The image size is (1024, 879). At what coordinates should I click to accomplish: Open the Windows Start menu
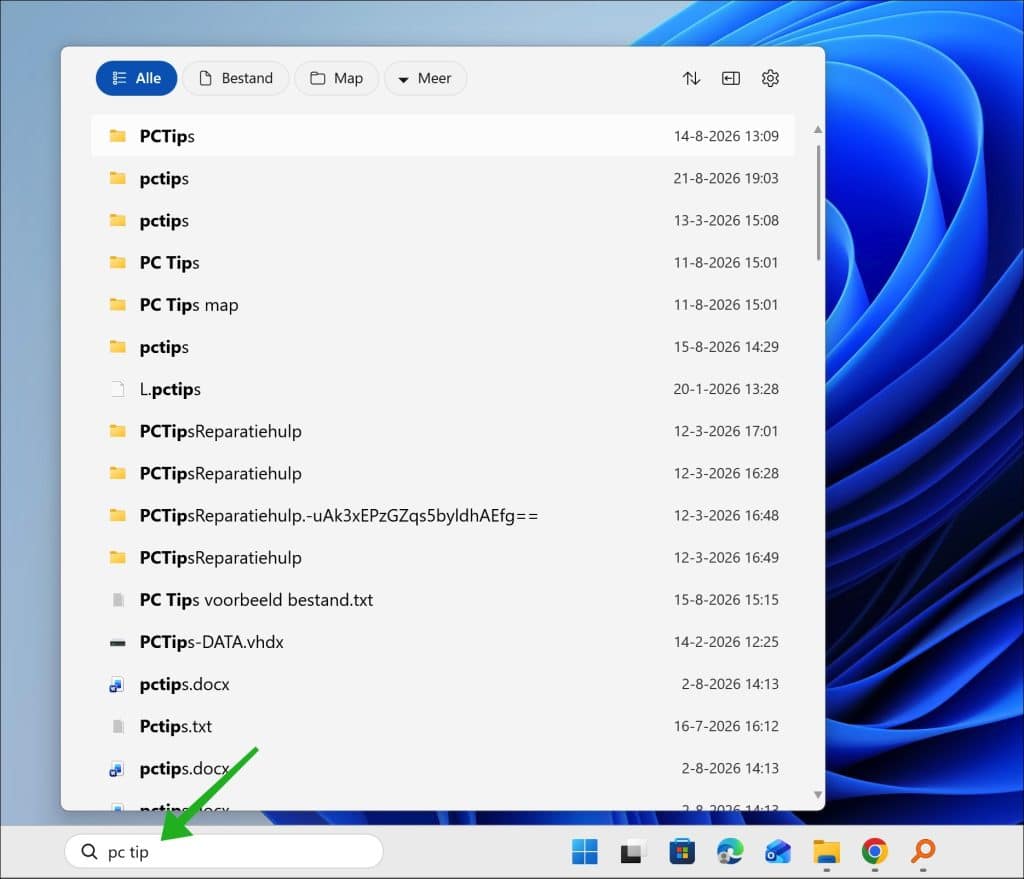coord(584,852)
